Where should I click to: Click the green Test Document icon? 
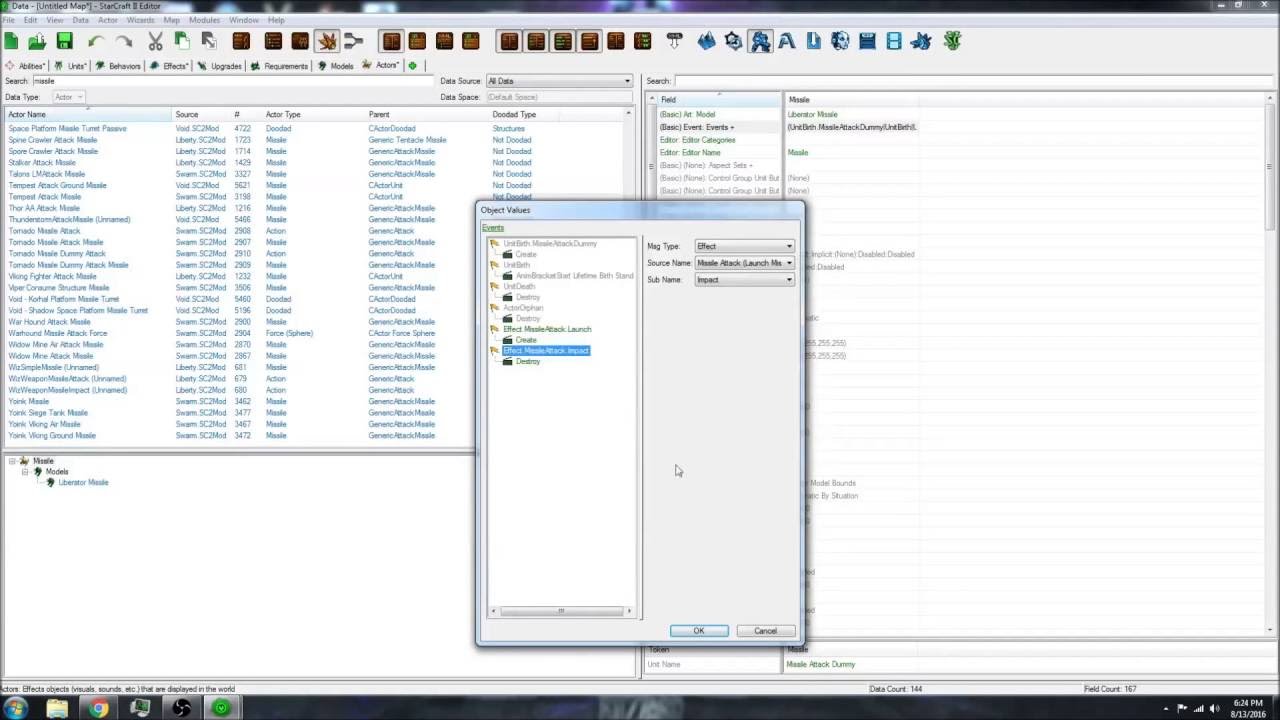click(x=952, y=41)
